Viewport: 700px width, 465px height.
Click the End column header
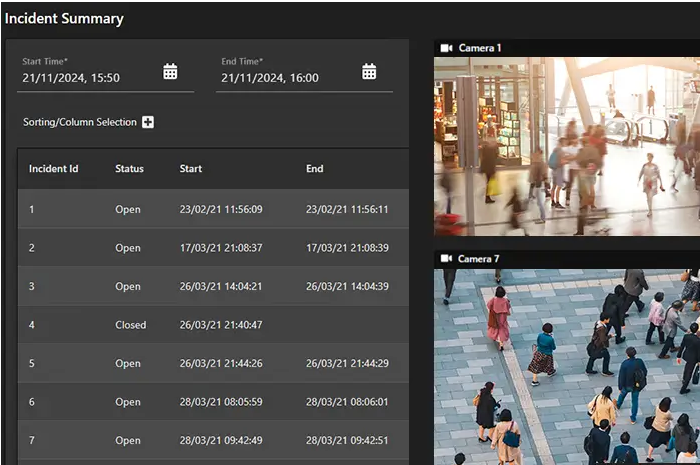click(315, 169)
